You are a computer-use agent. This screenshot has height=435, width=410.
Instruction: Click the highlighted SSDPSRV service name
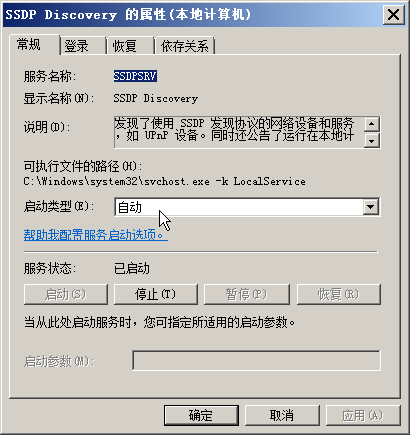135,76
